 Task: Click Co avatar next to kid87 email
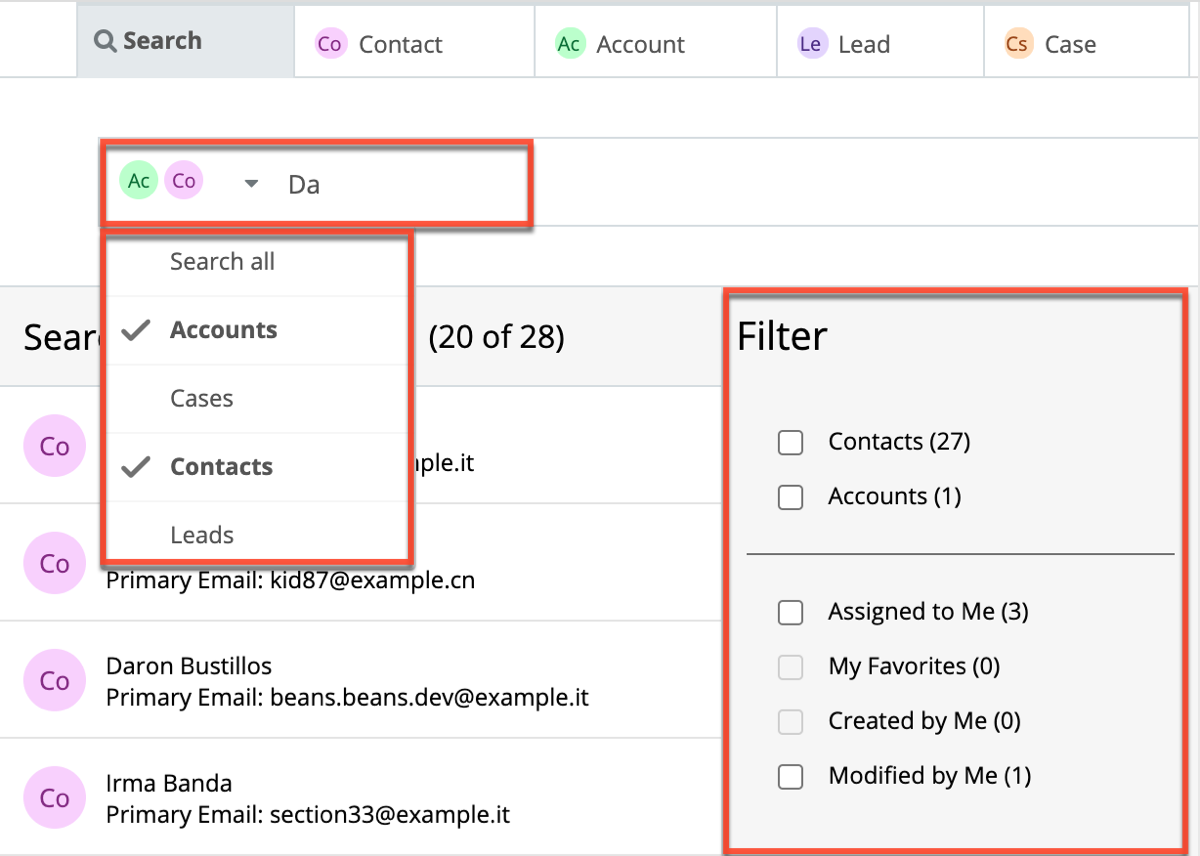pyautogui.click(x=54, y=564)
